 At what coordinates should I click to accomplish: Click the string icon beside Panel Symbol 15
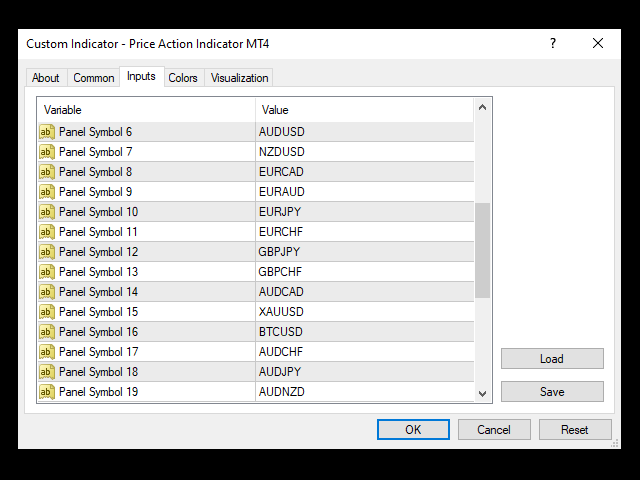[x=47, y=312]
